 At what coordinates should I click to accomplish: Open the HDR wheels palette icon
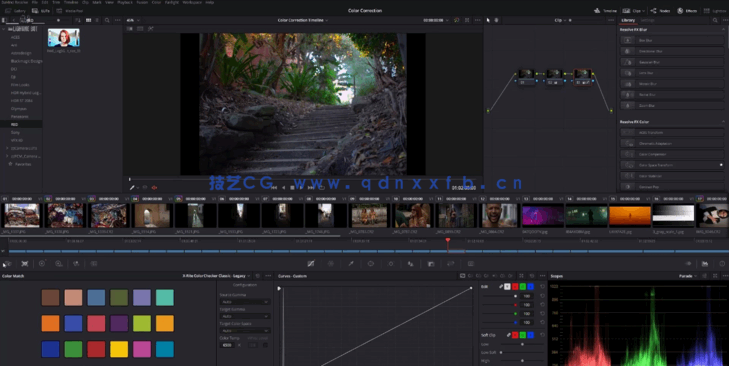tap(59, 264)
